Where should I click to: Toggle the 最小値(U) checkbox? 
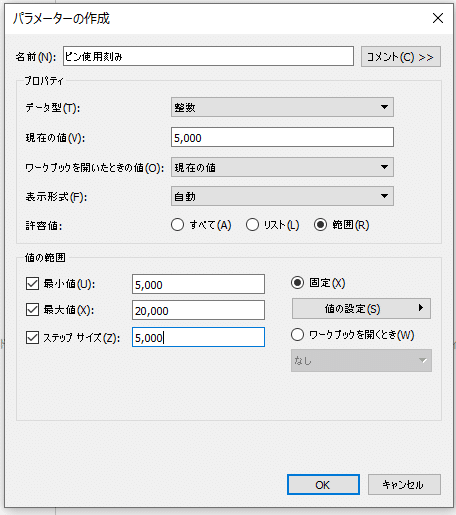pyautogui.click(x=32, y=284)
